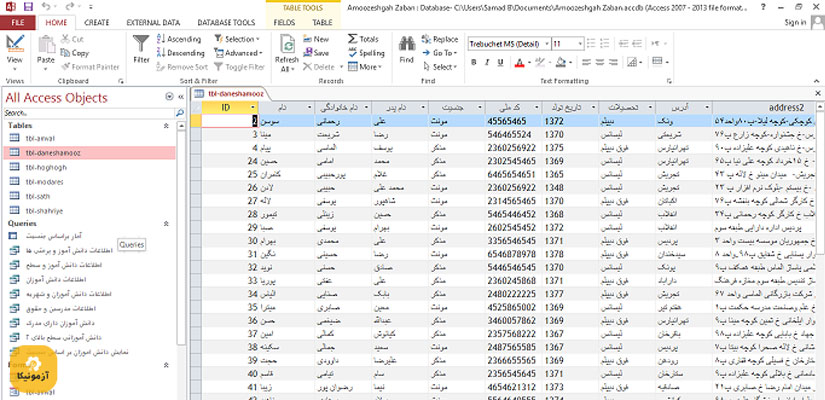Click the View datasheet icon
825x400 pixels.
pyautogui.click(x=15, y=43)
